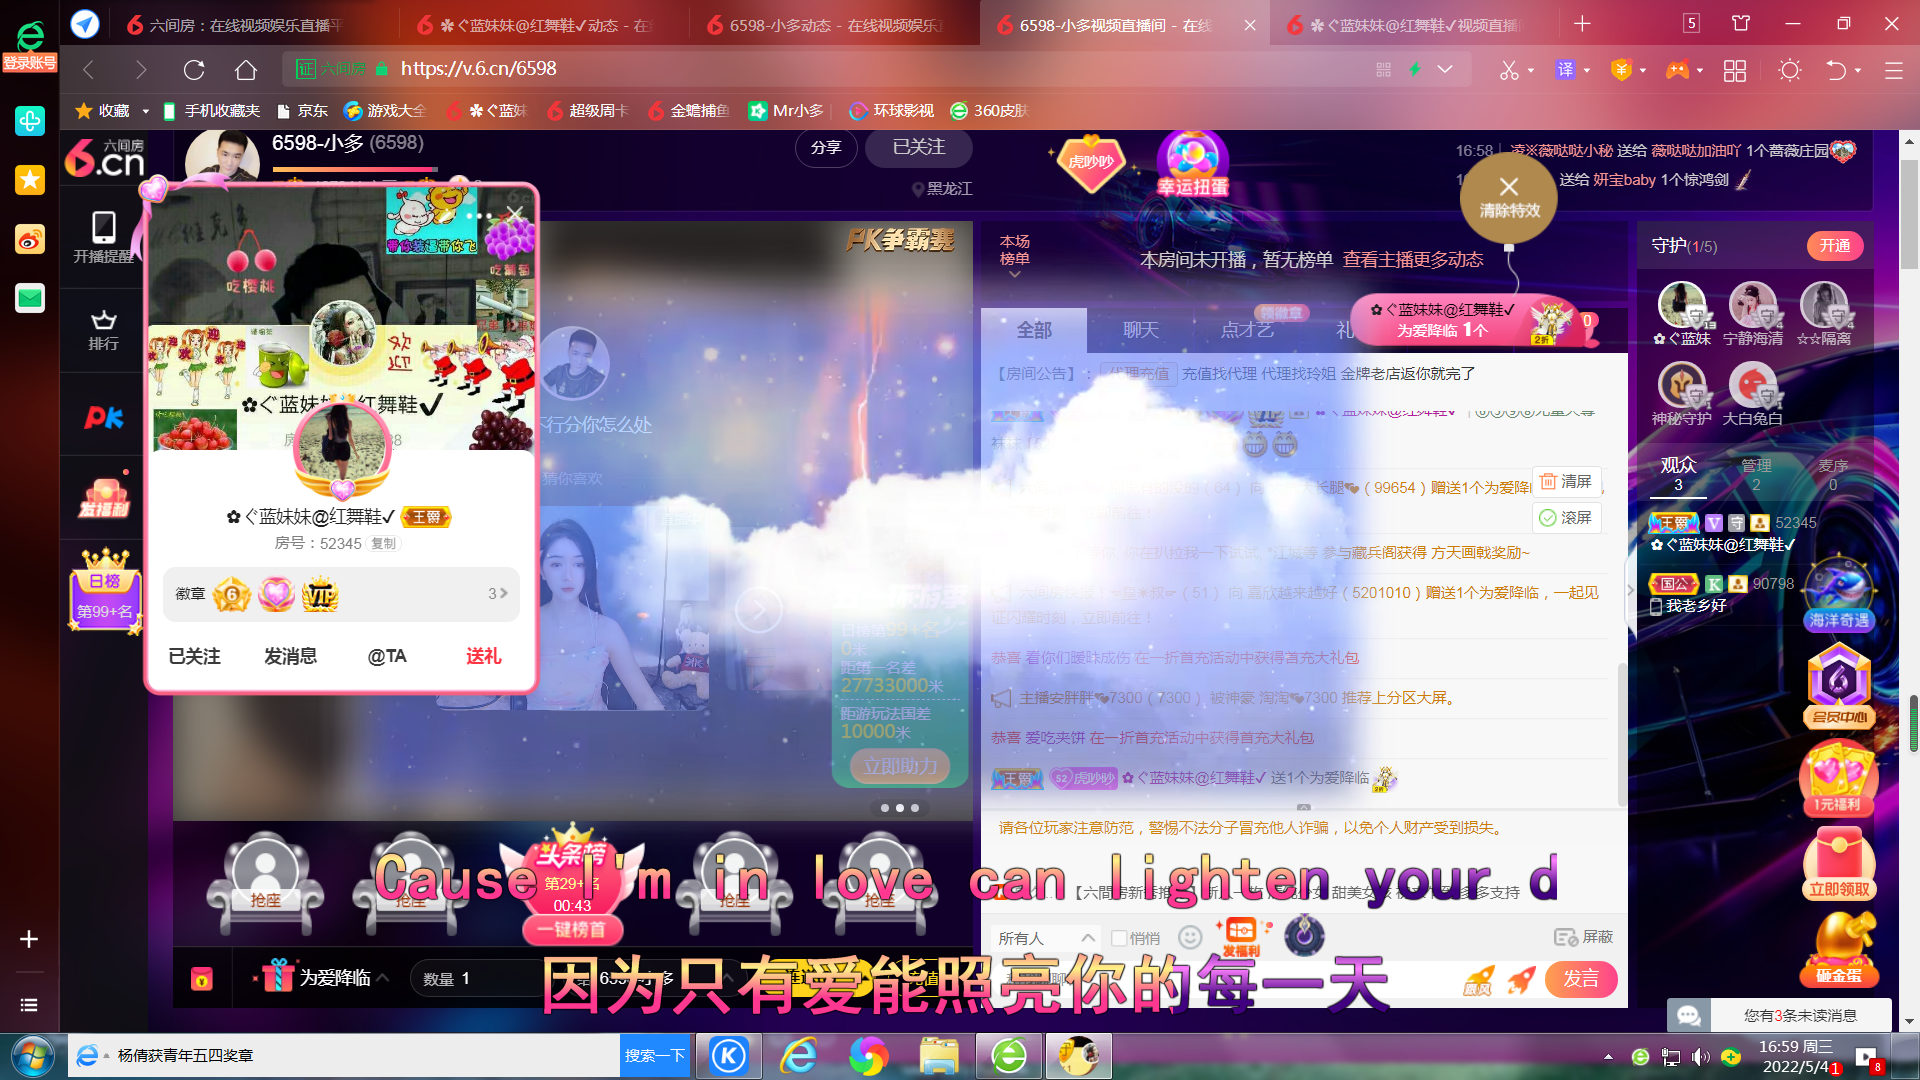
Task: Click the 屏蔽 block icon in chat toolbar
Action: tap(1583, 937)
